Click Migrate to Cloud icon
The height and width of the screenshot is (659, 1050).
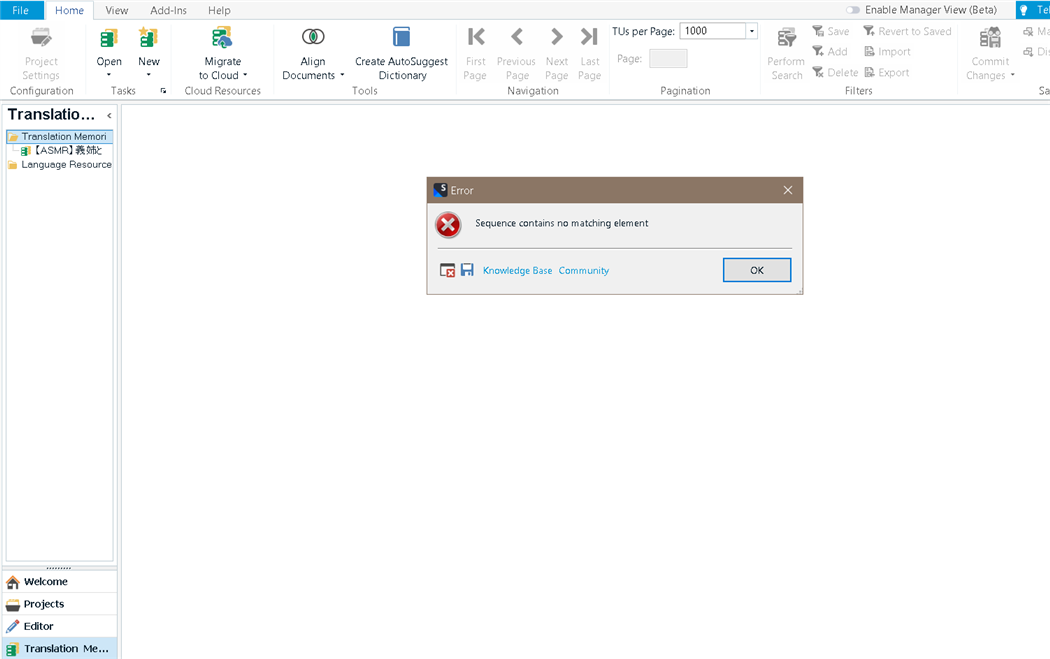tap(222, 38)
